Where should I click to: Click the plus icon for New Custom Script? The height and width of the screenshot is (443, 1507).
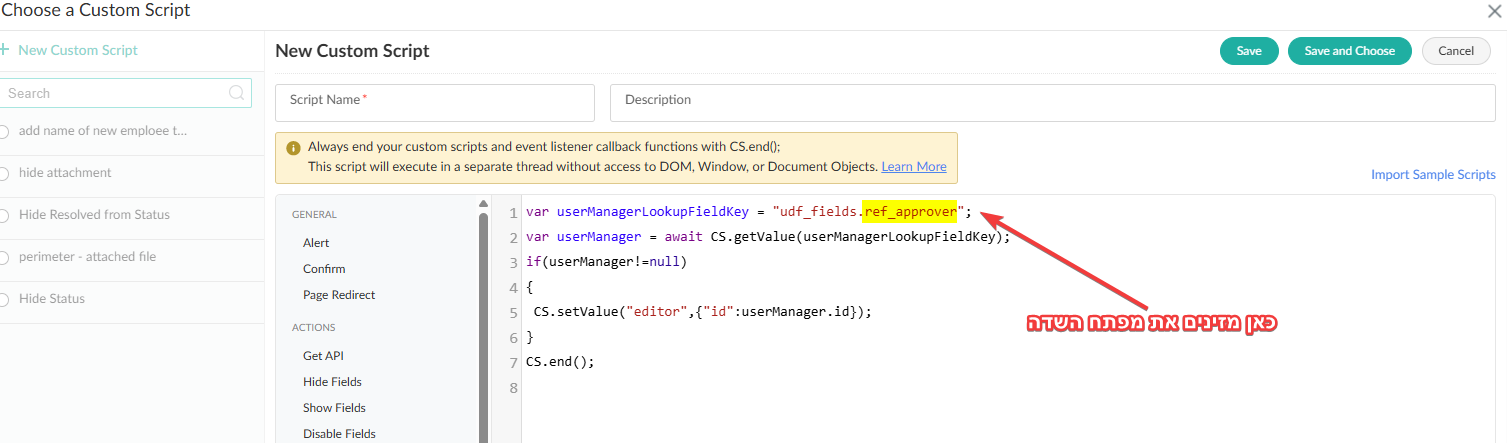[x=3, y=50]
